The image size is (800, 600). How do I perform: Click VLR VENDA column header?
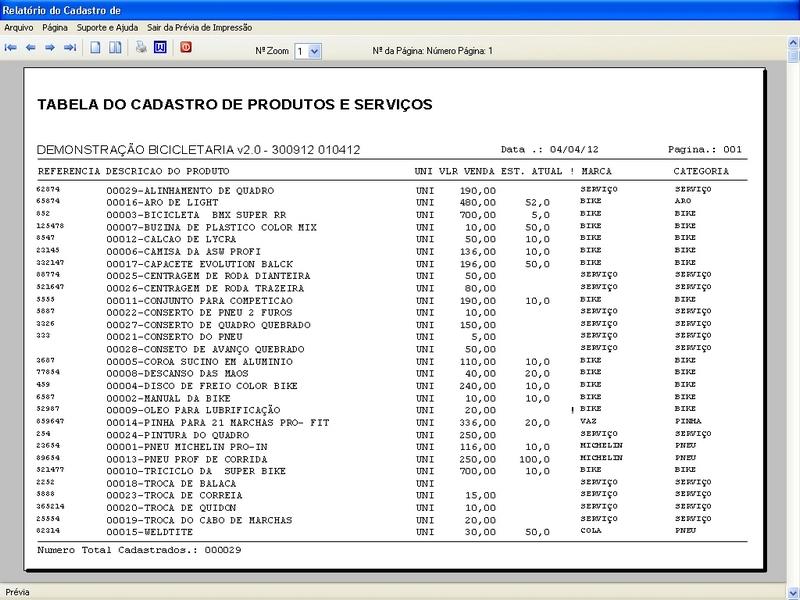pos(467,171)
